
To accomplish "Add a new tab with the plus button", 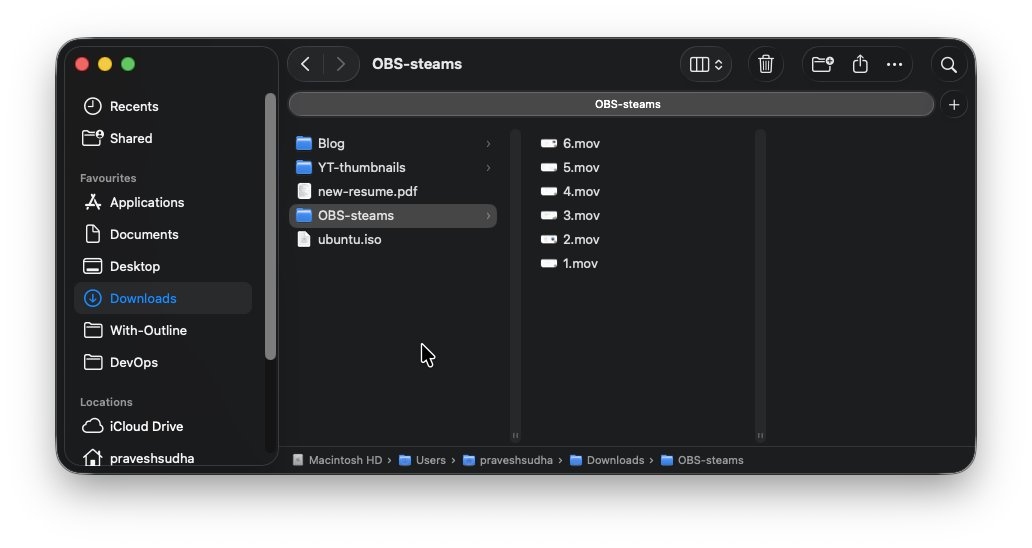I will (x=954, y=105).
